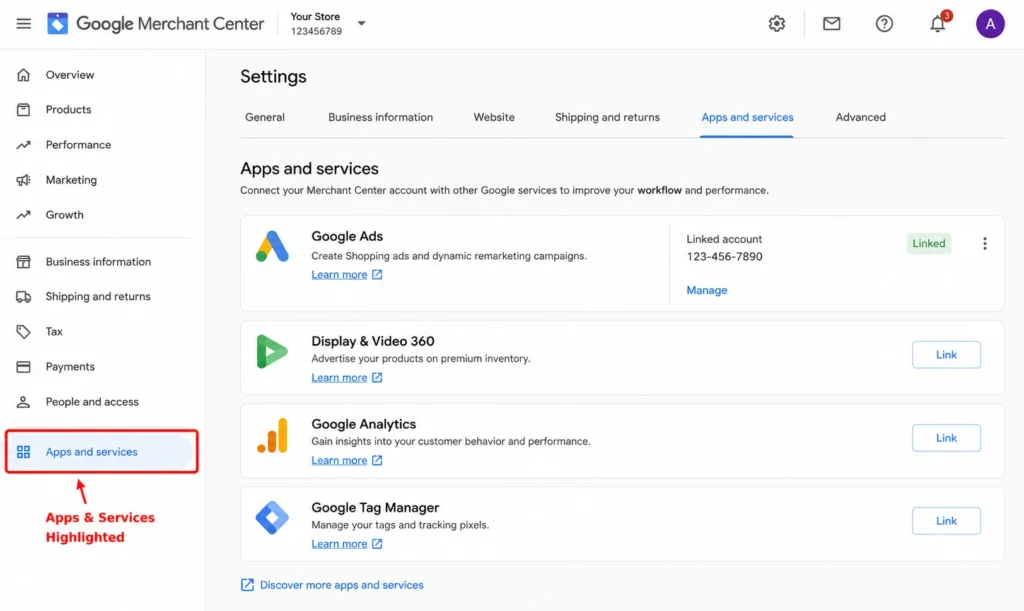Open the mail inbox icon
The width and height of the screenshot is (1024, 611).
[x=831, y=24]
